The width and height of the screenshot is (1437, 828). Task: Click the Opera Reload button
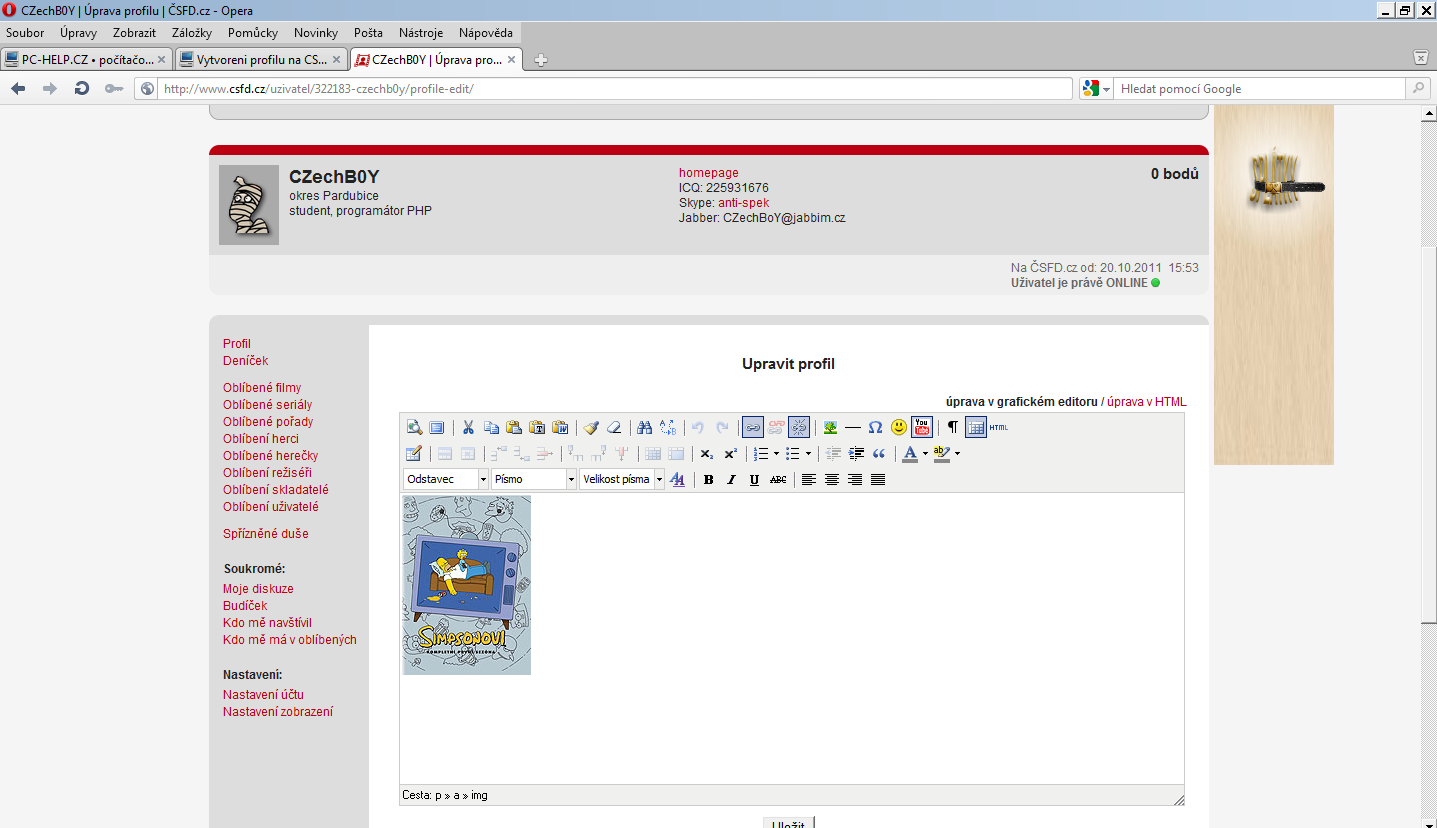[82, 88]
